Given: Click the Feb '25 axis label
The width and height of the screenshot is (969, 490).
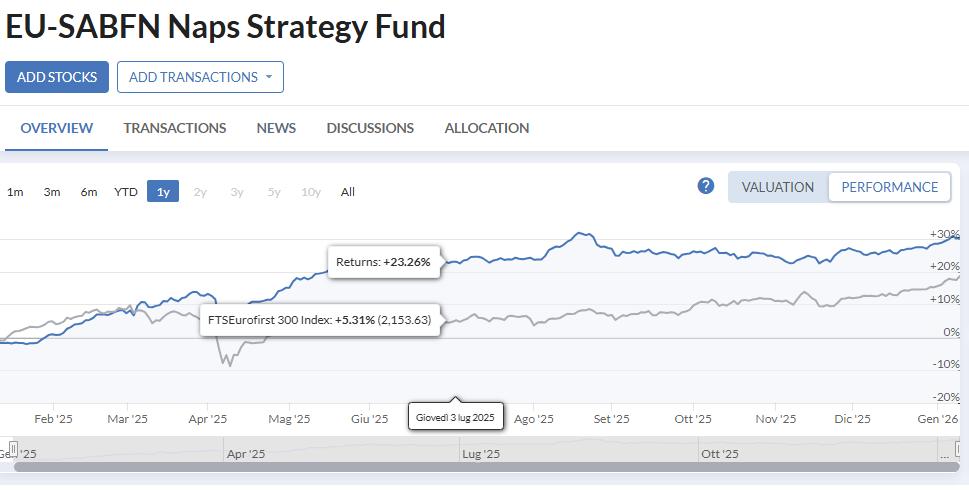Looking at the screenshot, I should [x=53, y=419].
